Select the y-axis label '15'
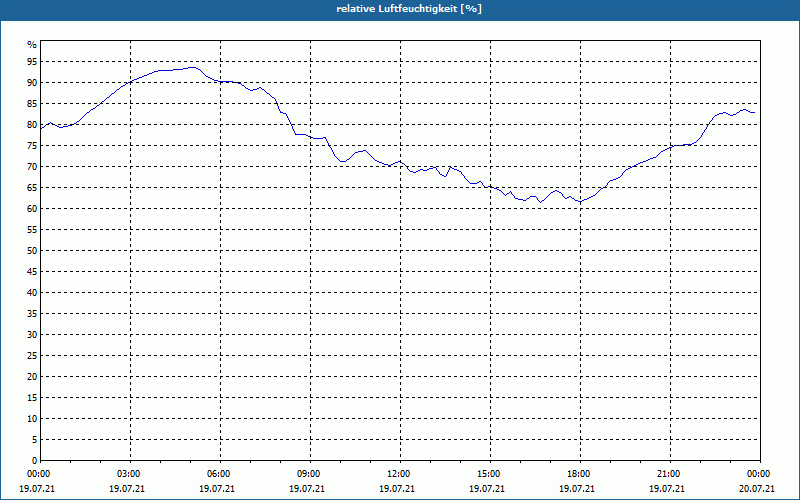Viewport: 800px width, 500px height. click(x=32, y=398)
